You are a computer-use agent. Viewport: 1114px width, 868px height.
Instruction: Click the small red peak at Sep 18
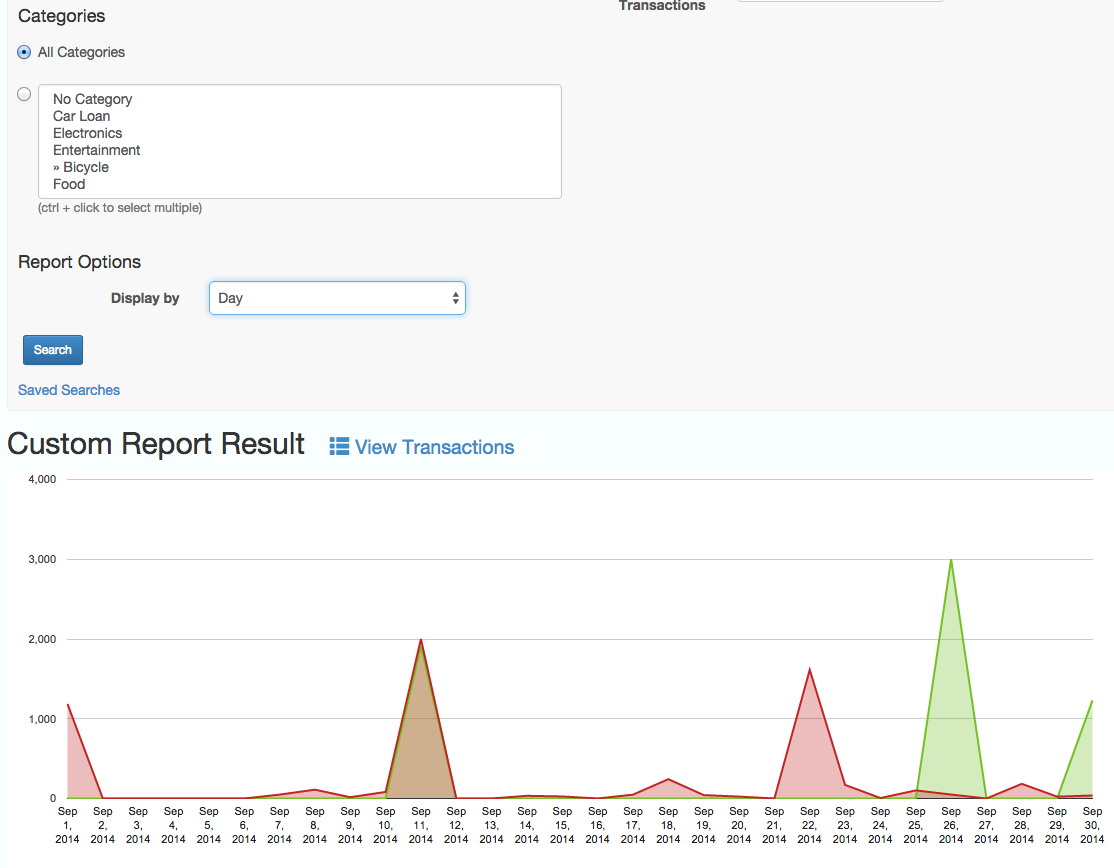pos(668,779)
